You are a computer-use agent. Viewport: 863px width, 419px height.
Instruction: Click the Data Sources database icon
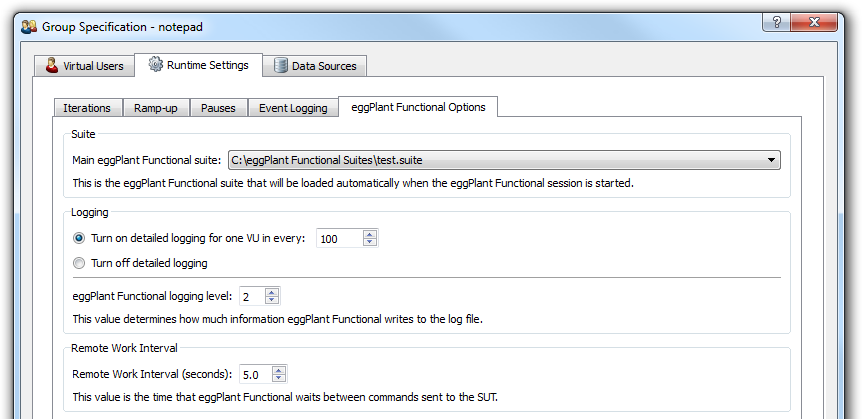click(281, 66)
